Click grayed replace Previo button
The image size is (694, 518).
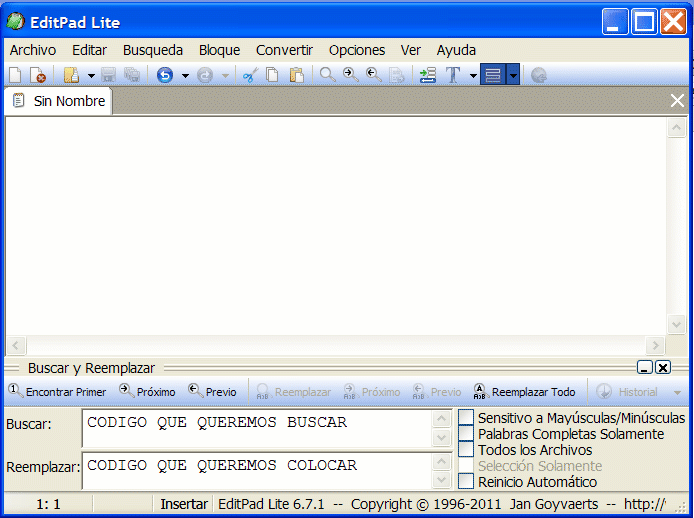pos(436,392)
